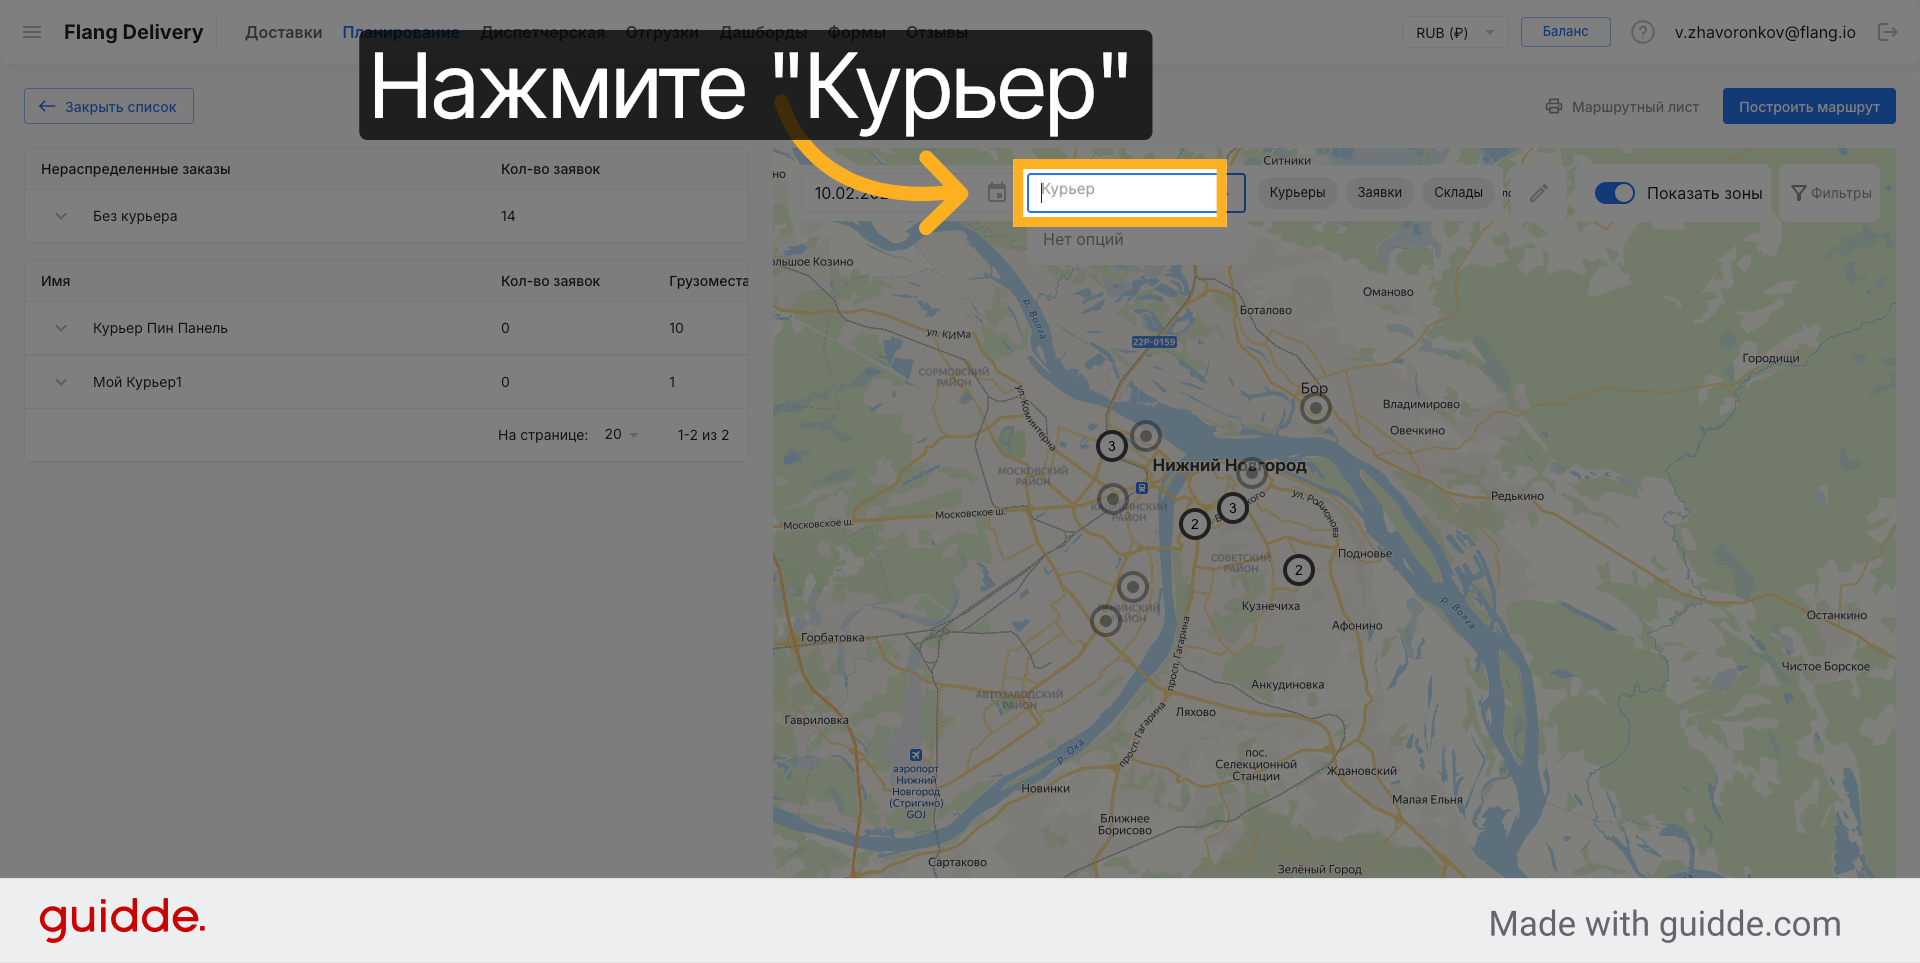Click the pencil edit icon beside Склады
Screen dimensions: 1920x963
(1539, 192)
